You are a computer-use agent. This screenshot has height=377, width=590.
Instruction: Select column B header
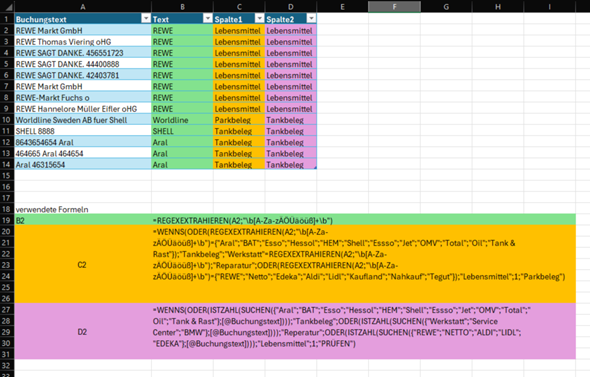coord(182,7)
